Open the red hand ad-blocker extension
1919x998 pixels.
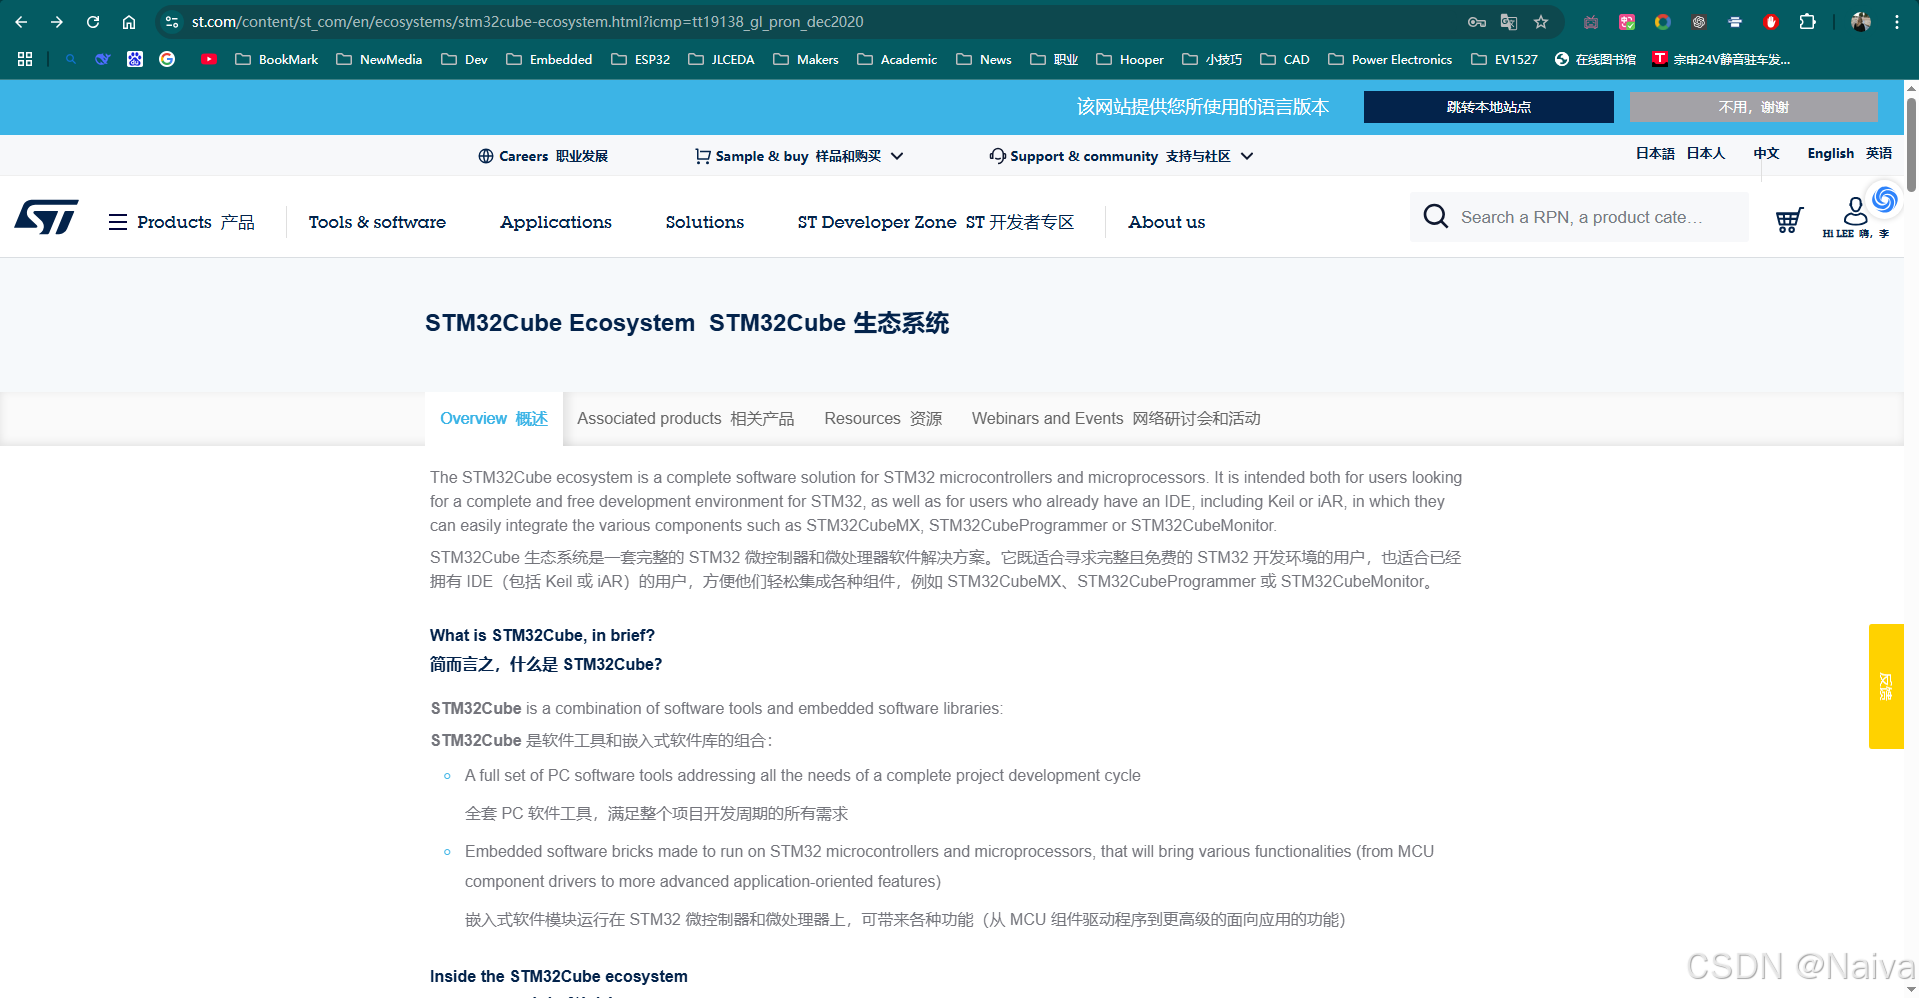tap(1771, 22)
